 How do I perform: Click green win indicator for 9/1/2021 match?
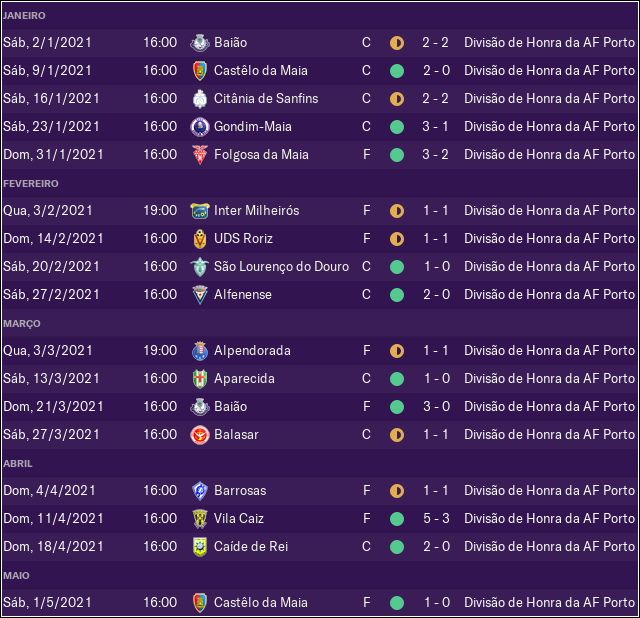click(x=397, y=71)
